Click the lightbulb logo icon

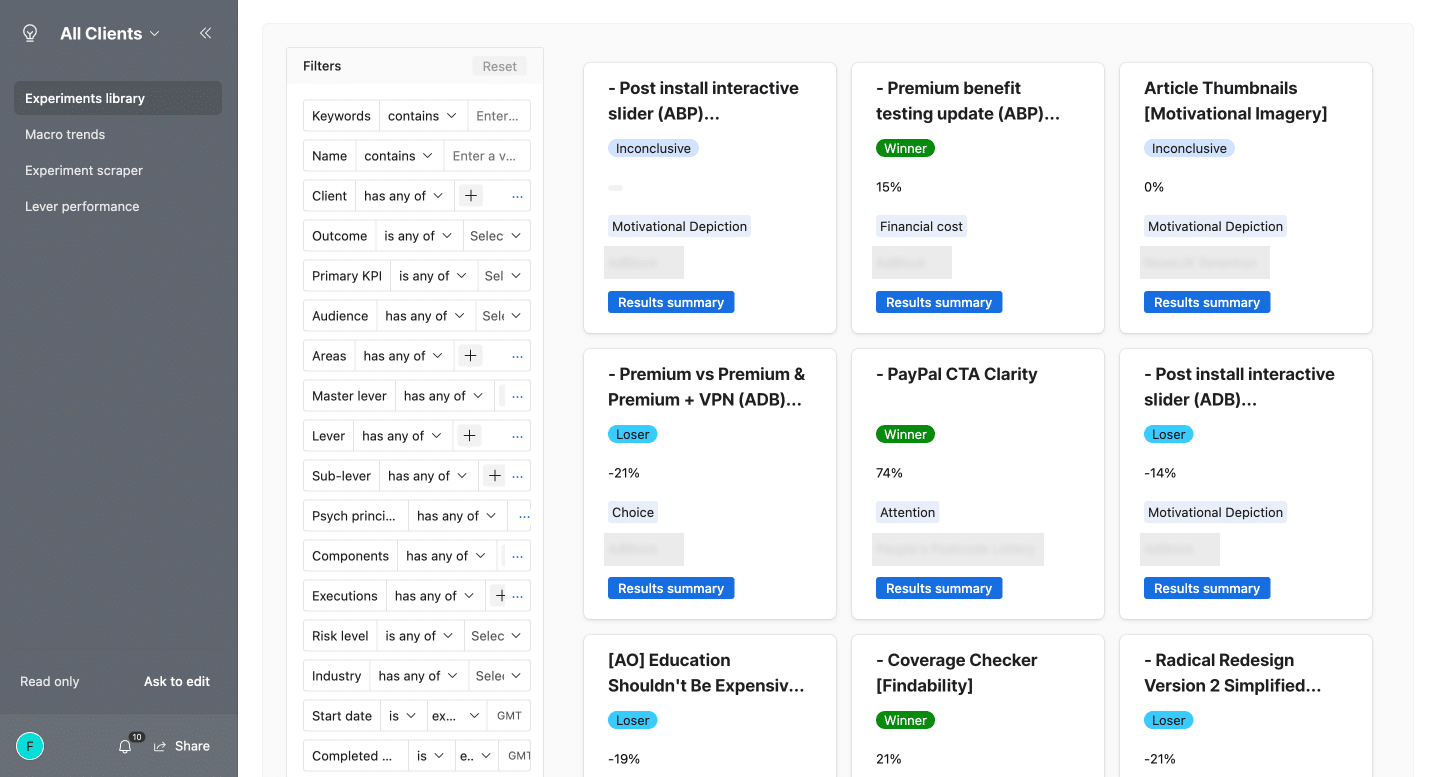pyautogui.click(x=30, y=33)
